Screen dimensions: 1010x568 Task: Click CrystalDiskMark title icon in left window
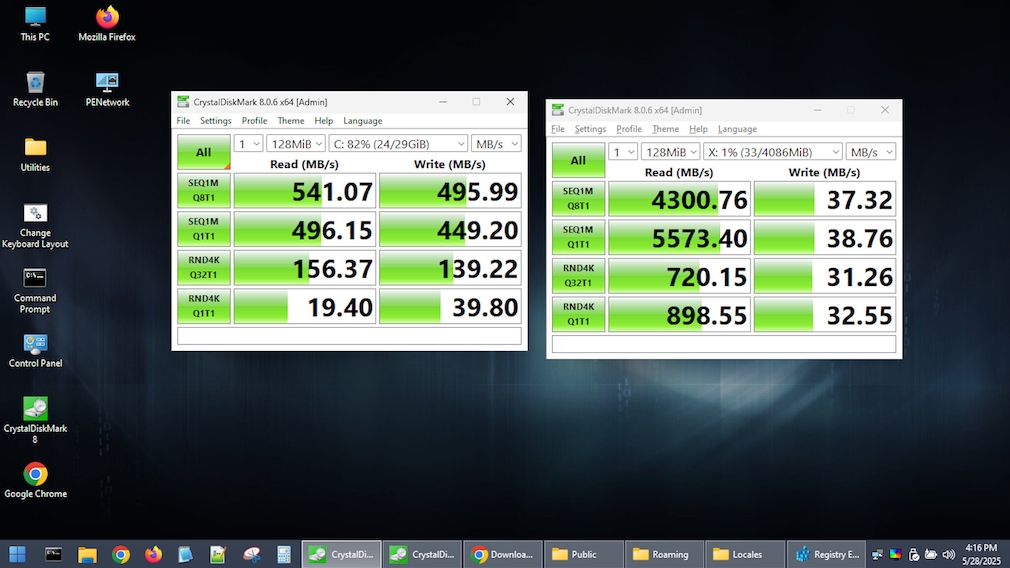coord(183,102)
